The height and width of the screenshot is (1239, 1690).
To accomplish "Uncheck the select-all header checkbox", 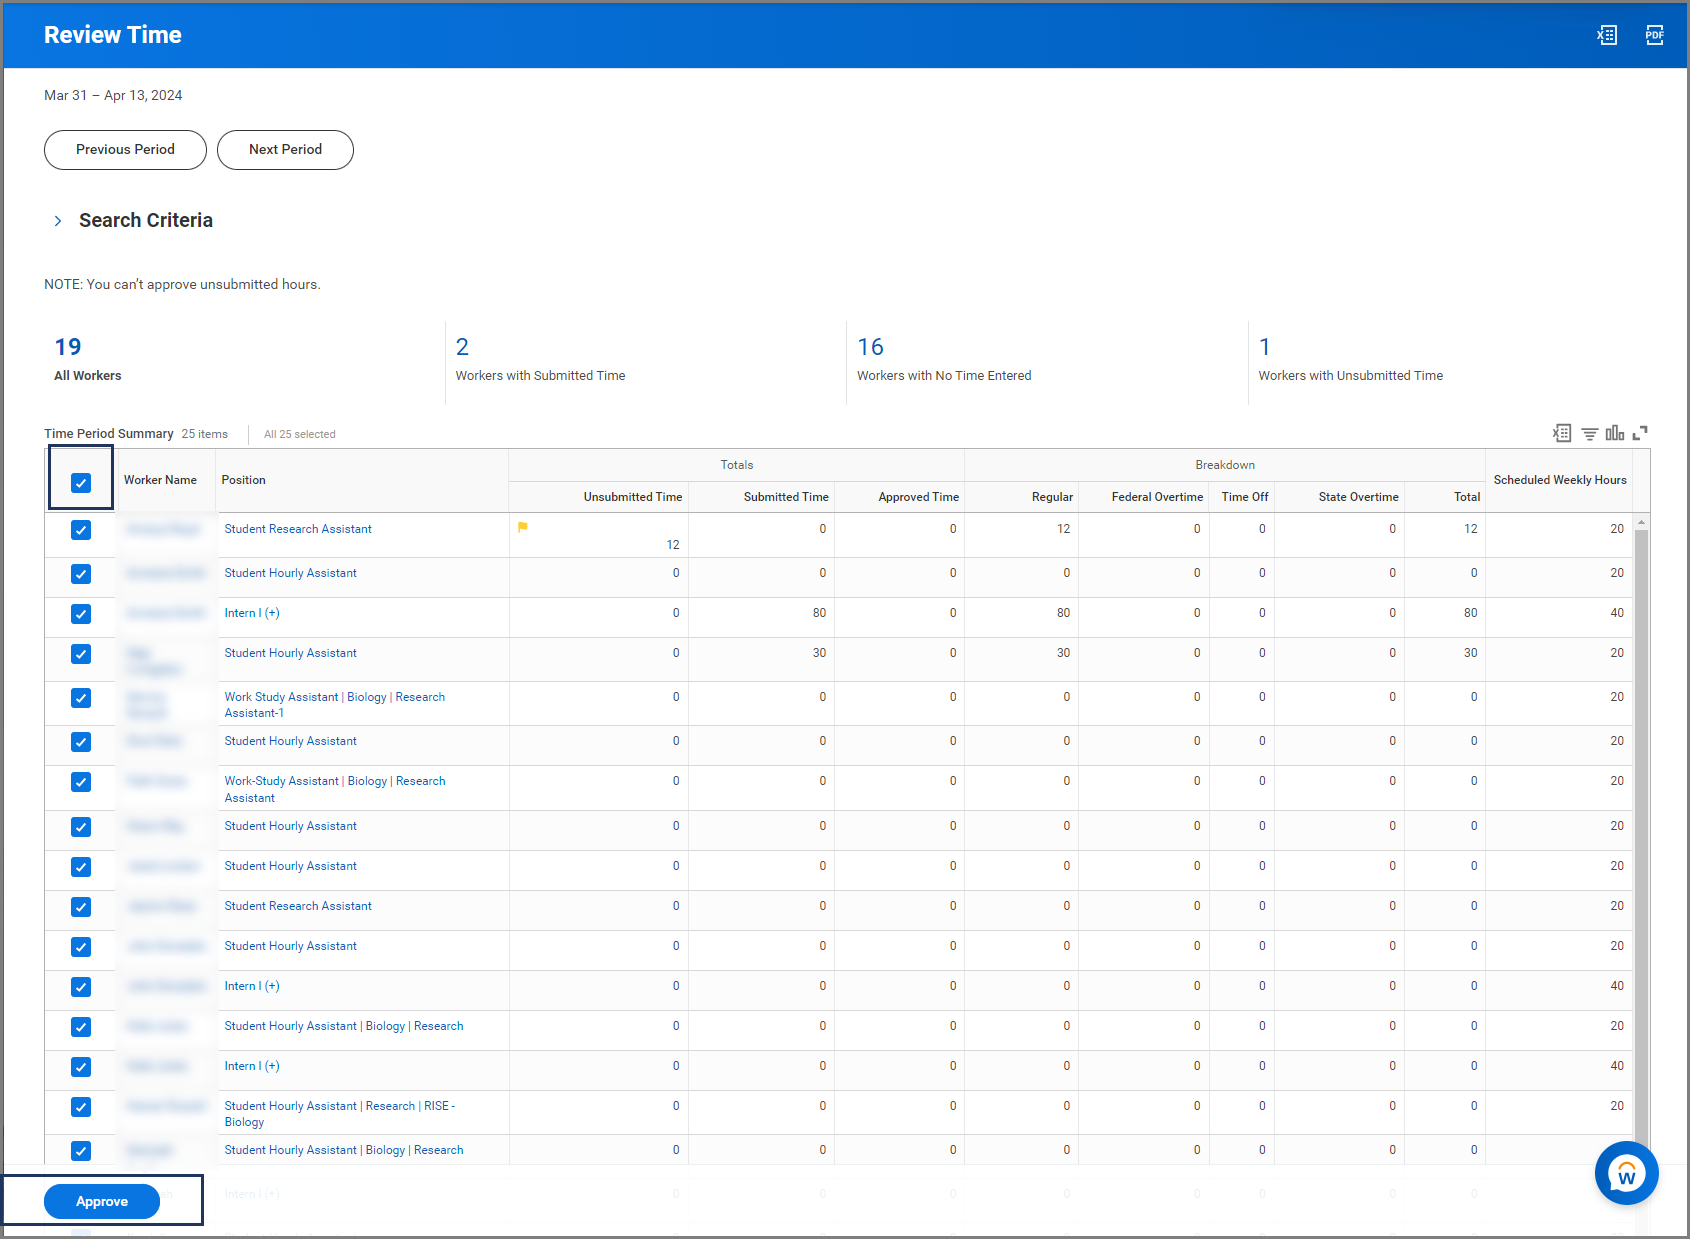I will (81, 483).
